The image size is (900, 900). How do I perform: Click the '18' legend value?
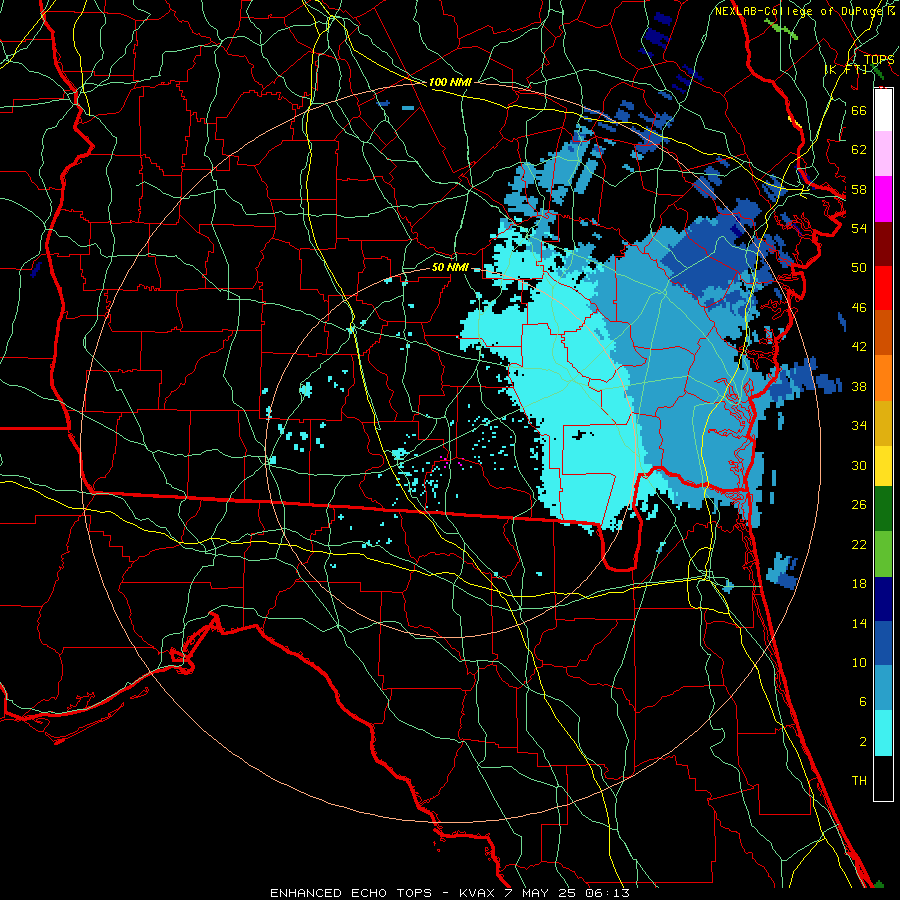coord(859,584)
